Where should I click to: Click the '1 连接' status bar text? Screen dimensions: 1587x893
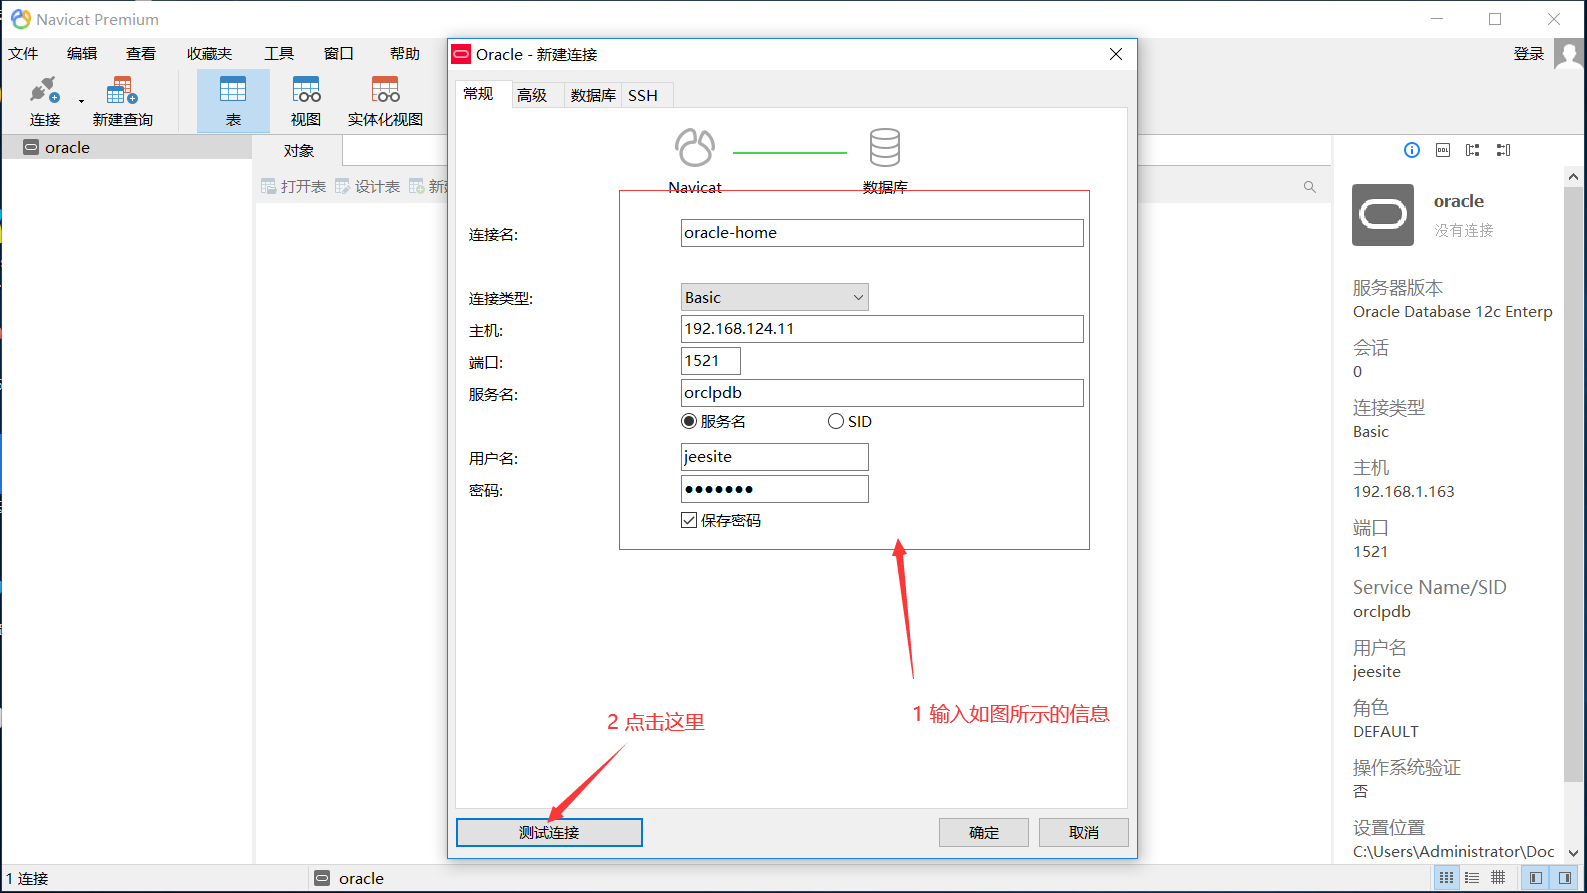point(27,878)
